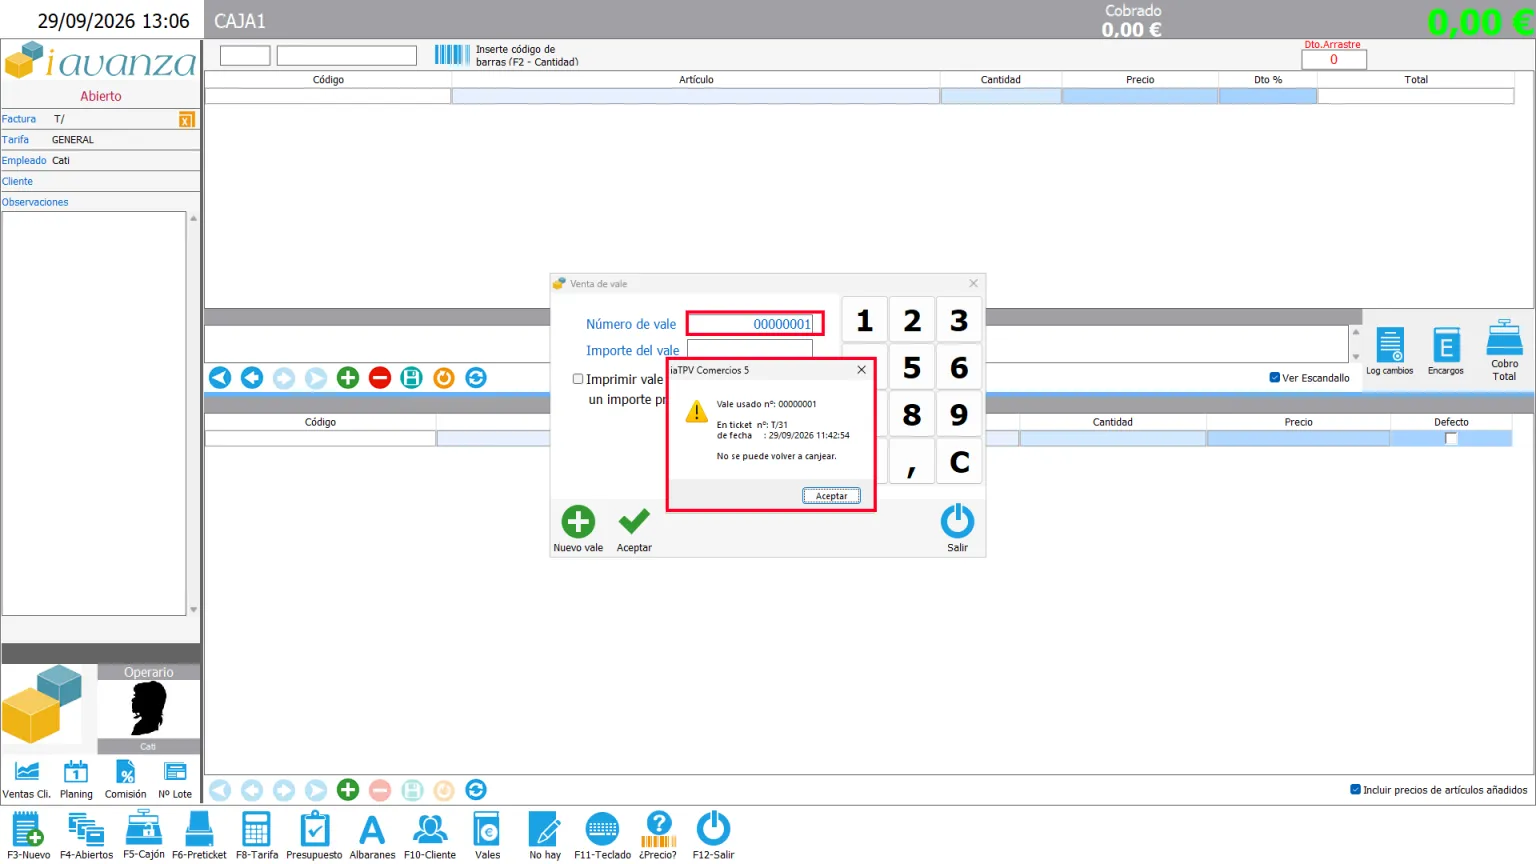The image size is (1536, 864).
Task: Open Vales icon in bottom toolbar
Action: (x=487, y=829)
